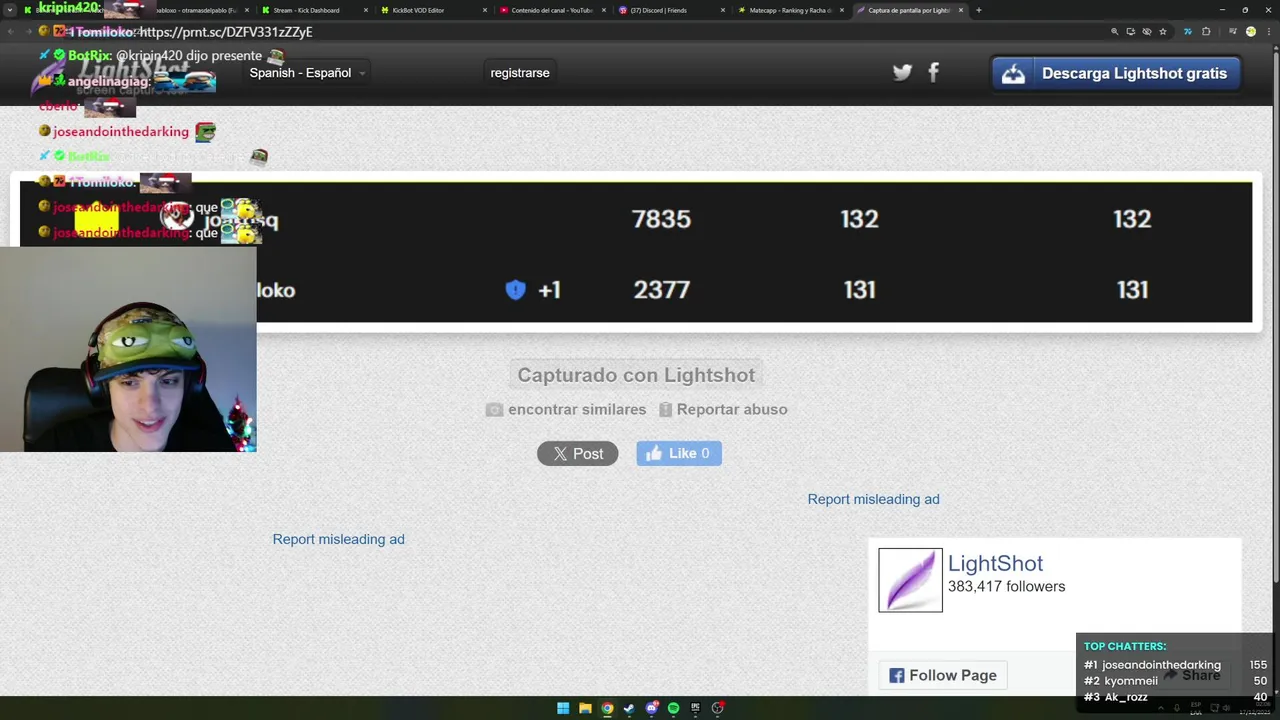This screenshot has width=1280, height=720.
Task: Open the Chrome profile avatar
Action: (1251, 31)
